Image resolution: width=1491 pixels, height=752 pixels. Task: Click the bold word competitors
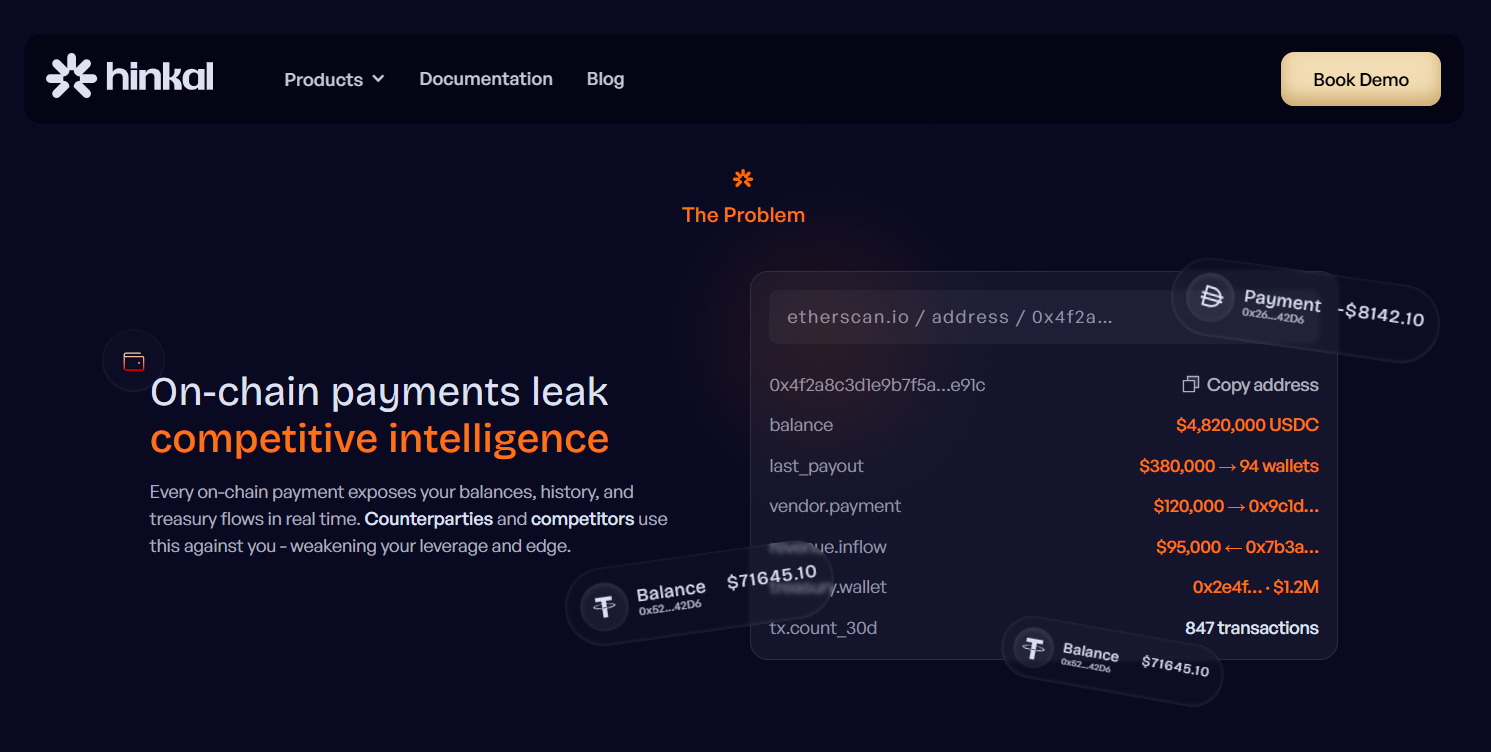tap(582, 519)
